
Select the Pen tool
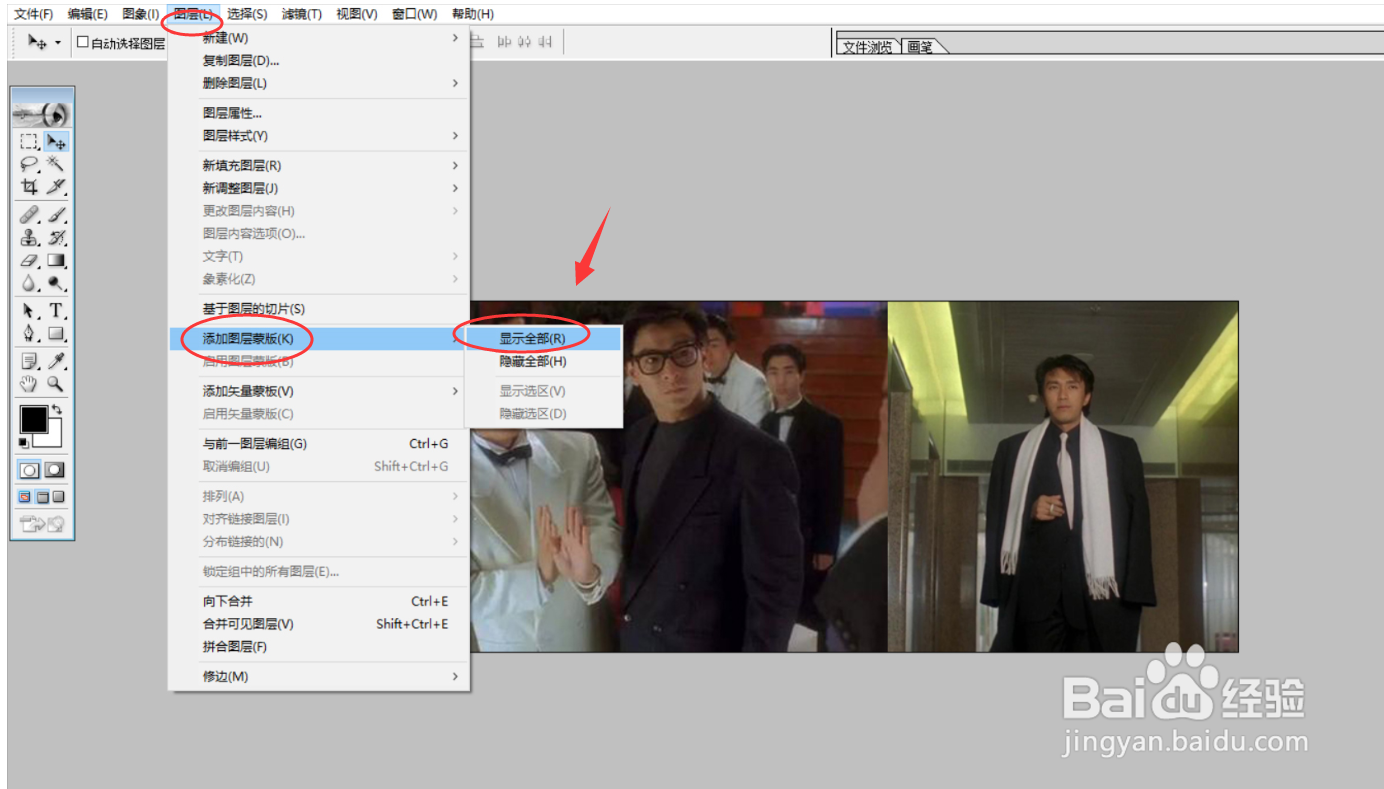[x=29, y=333]
